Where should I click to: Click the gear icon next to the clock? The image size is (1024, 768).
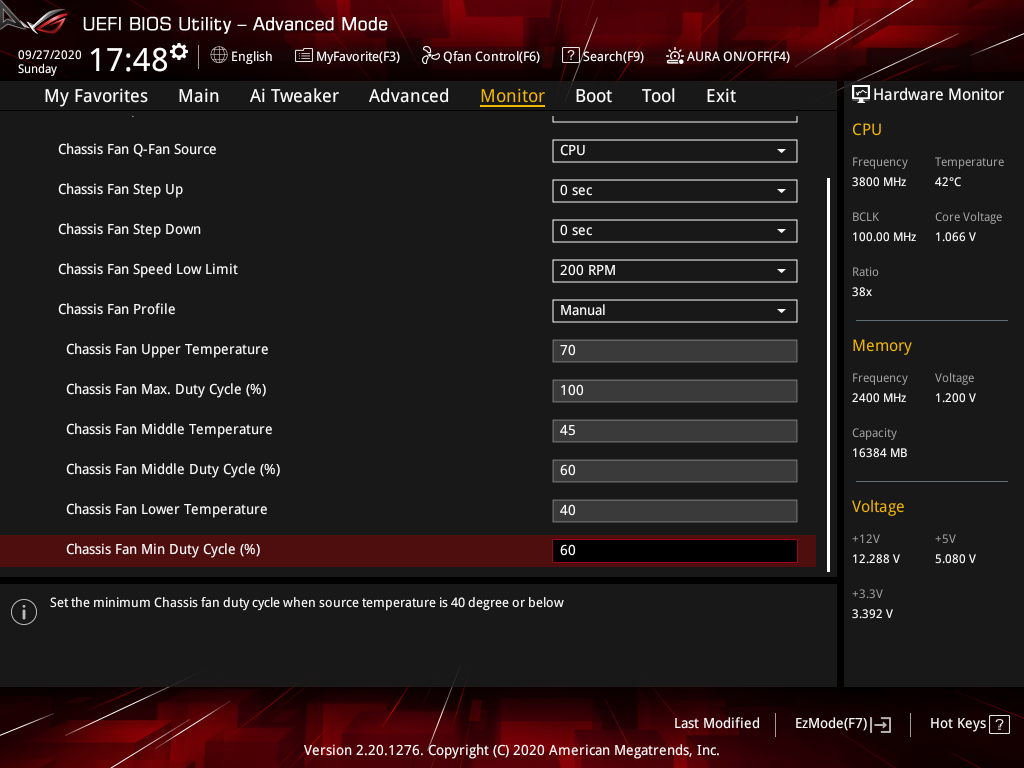[179, 52]
